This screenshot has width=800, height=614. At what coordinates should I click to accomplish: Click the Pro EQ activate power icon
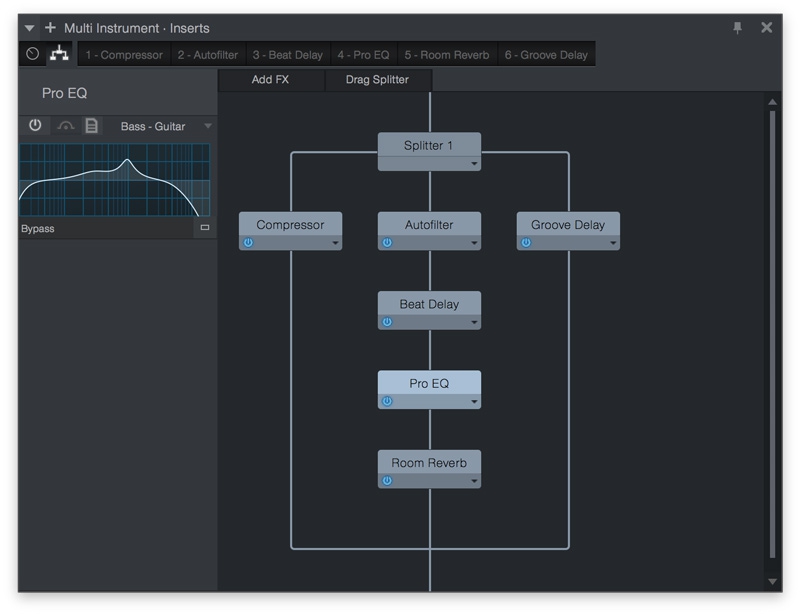(35, 126)
